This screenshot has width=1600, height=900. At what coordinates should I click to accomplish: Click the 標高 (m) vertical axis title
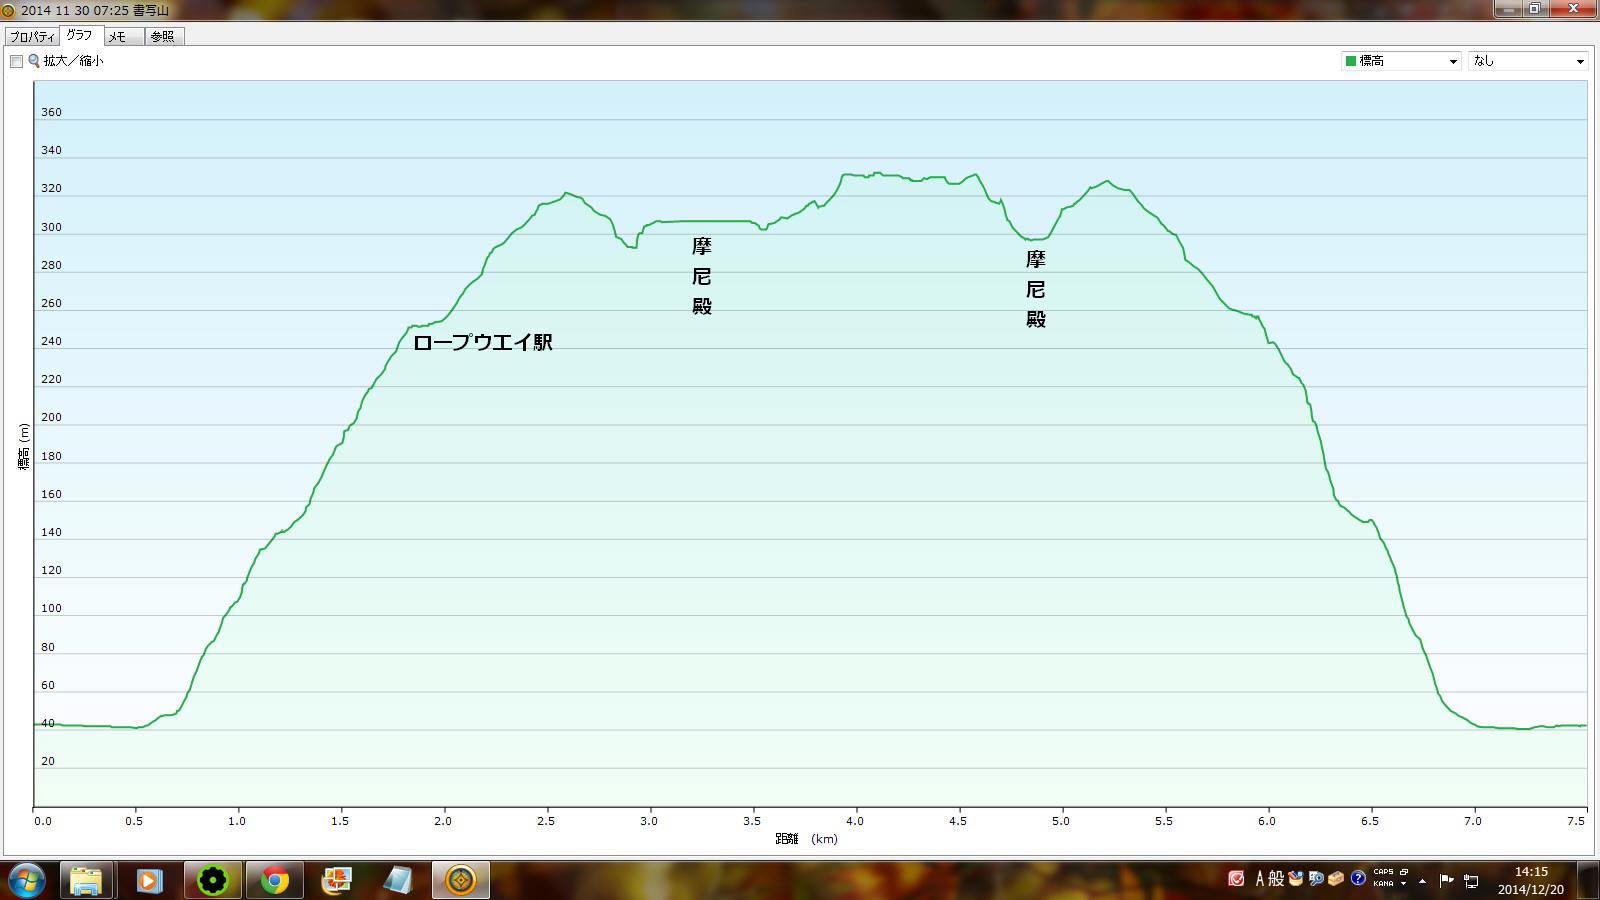tap(24, 446)
